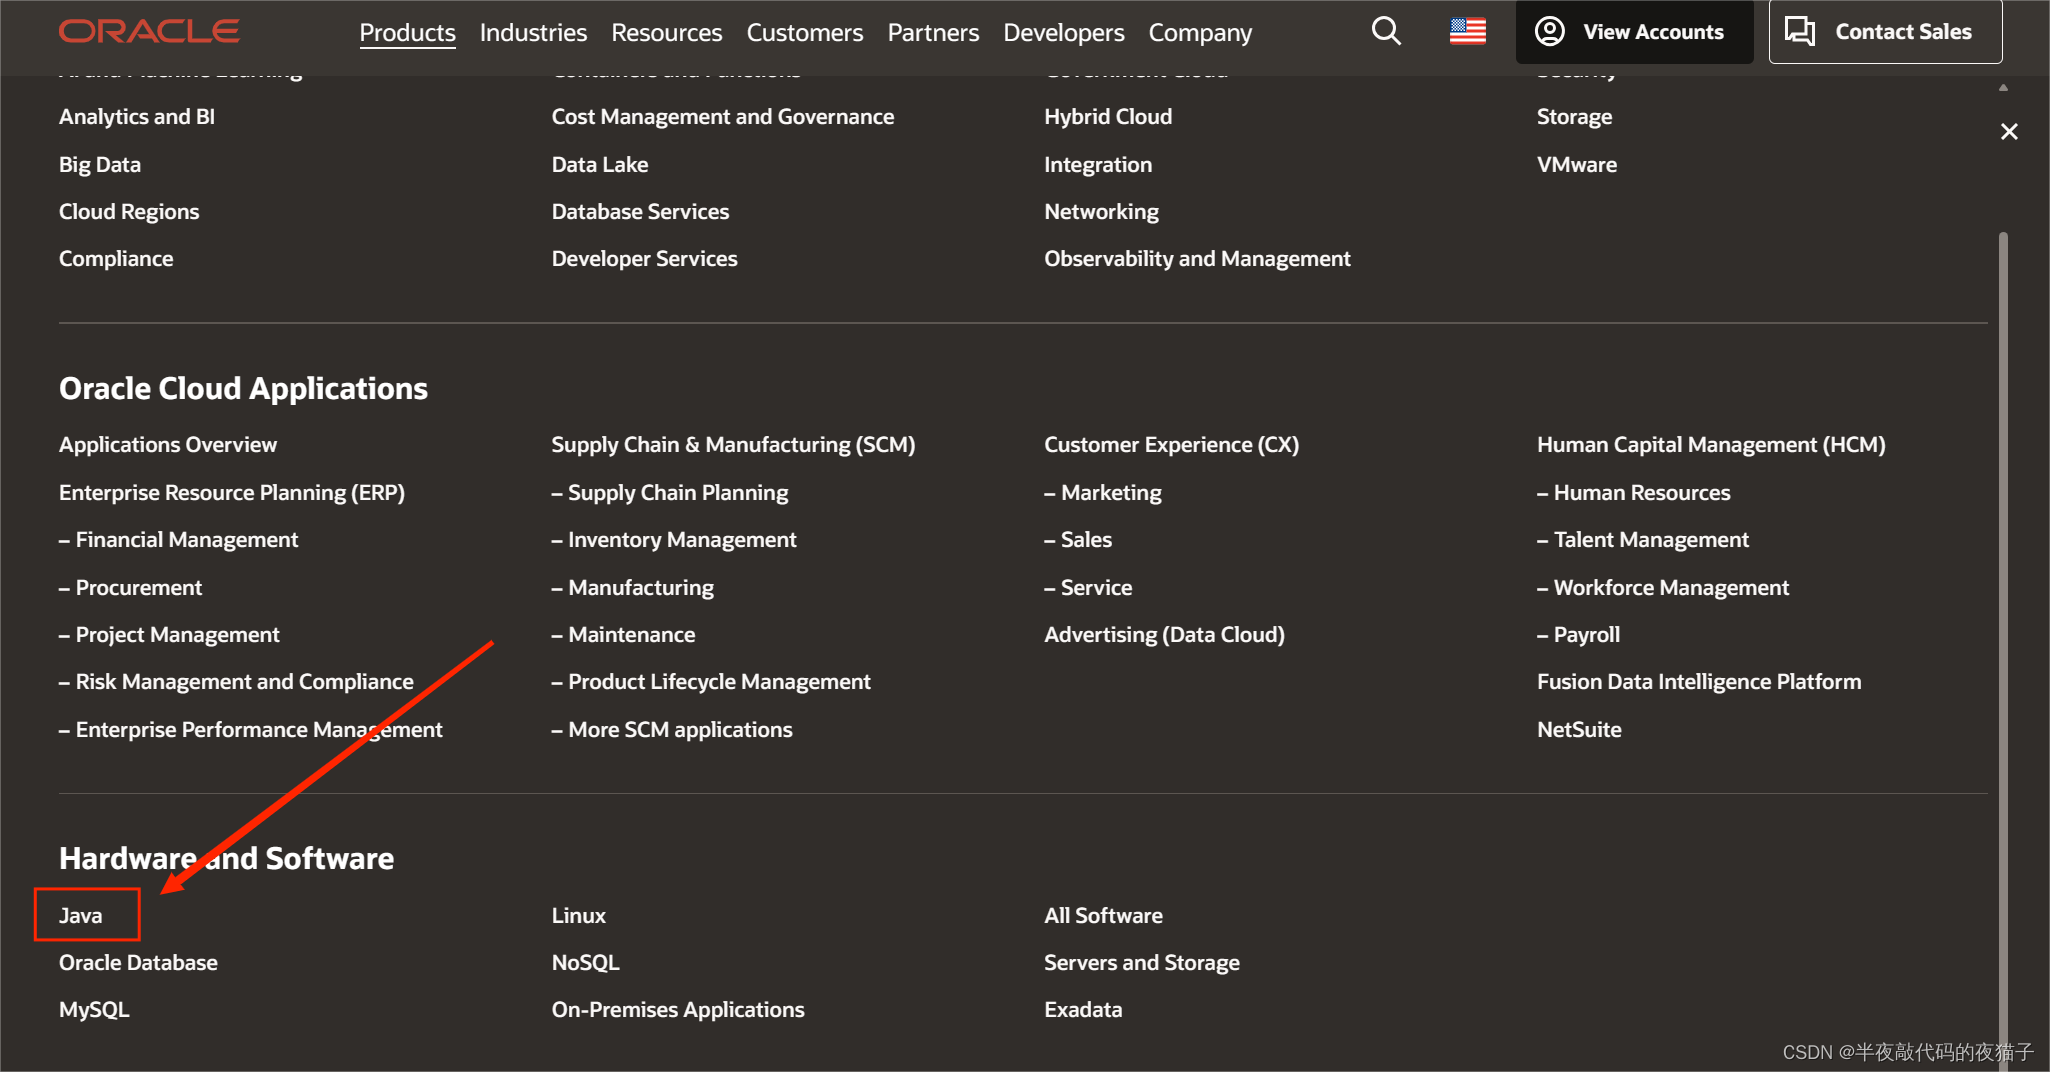Screen dimensions: 2050x1072
Task: Open Human Capital Management (HCM) link
Action: (x=1711, y=444)
